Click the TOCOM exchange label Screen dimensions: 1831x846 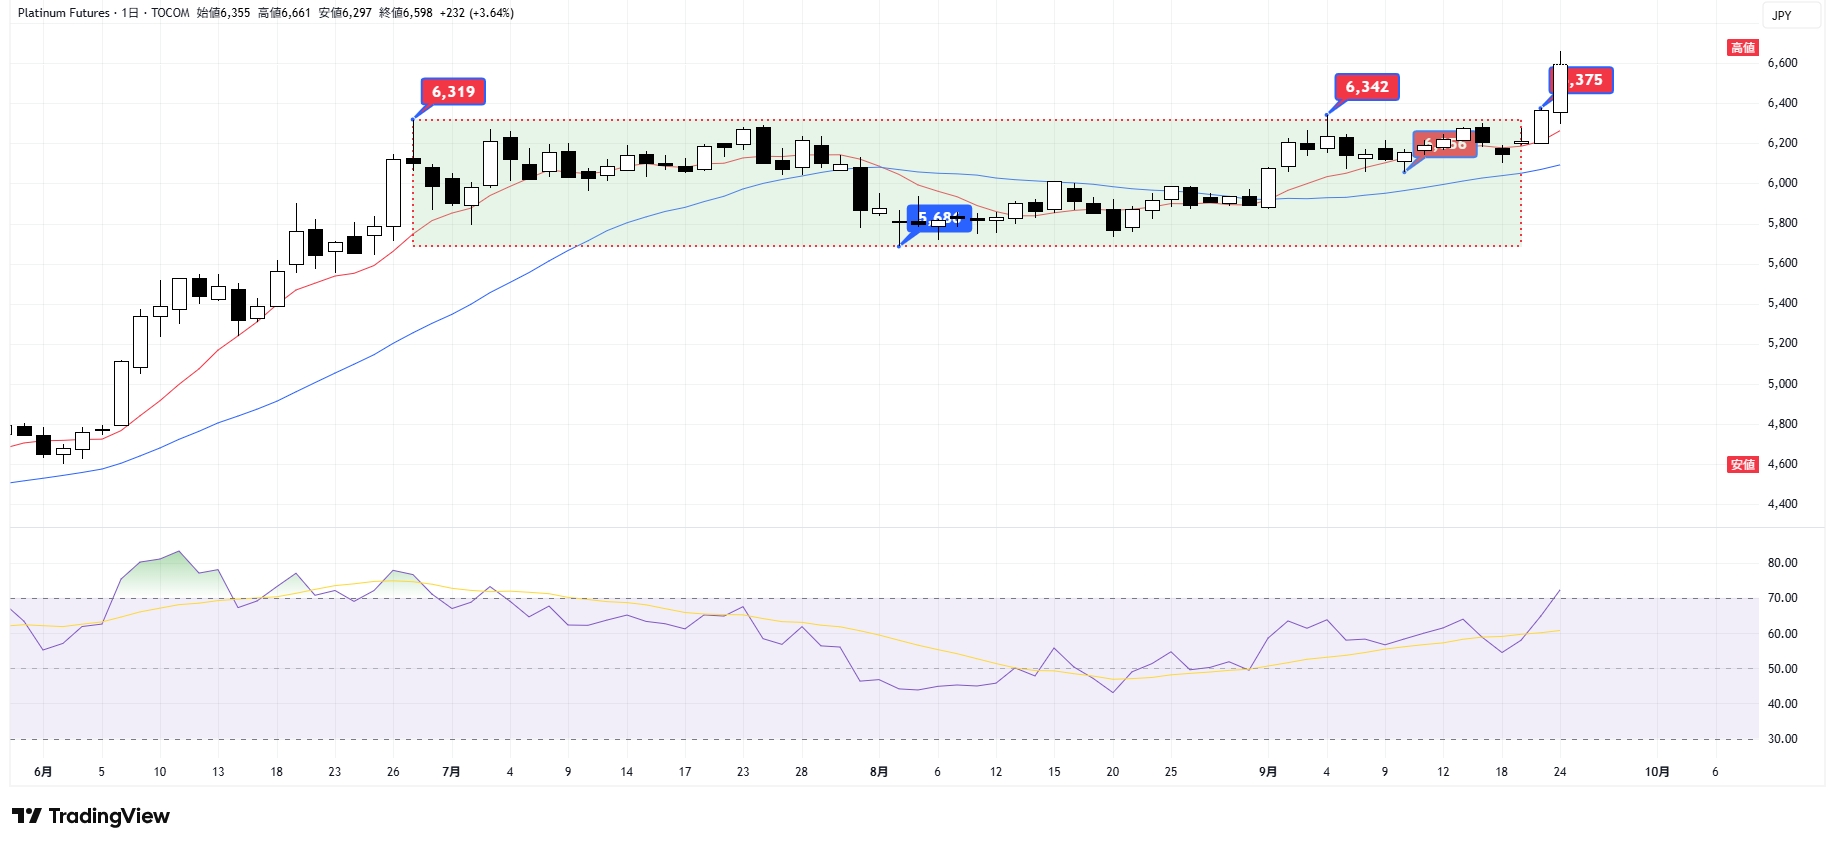[170, 13]
